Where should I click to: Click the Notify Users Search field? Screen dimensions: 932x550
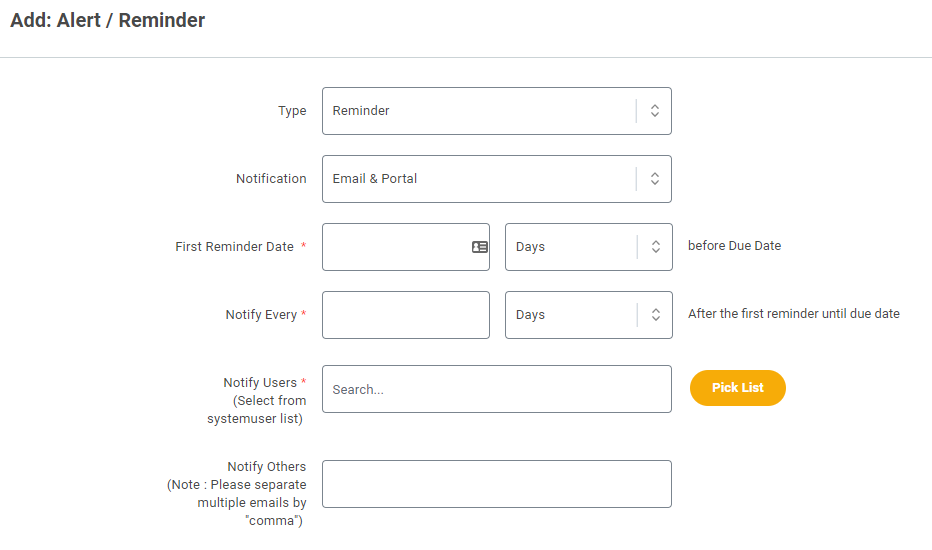[x=497, y=389]
